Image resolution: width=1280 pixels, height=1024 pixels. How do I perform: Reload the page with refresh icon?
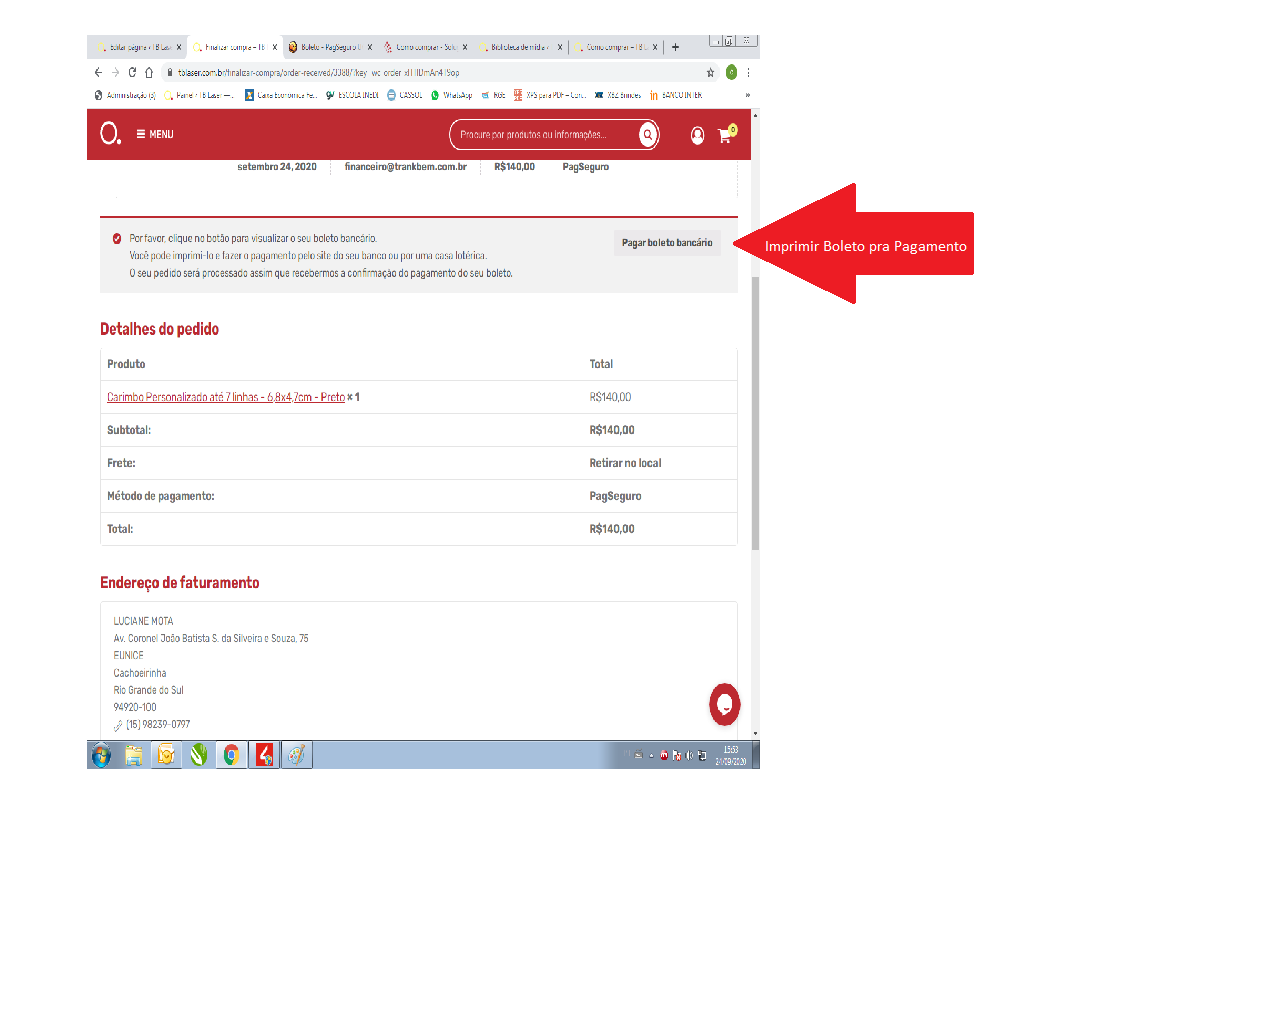tap(132, 73)
